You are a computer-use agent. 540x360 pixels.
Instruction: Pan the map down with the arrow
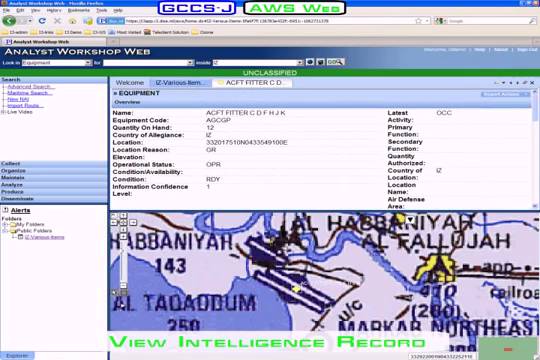[x=123, y=229]
